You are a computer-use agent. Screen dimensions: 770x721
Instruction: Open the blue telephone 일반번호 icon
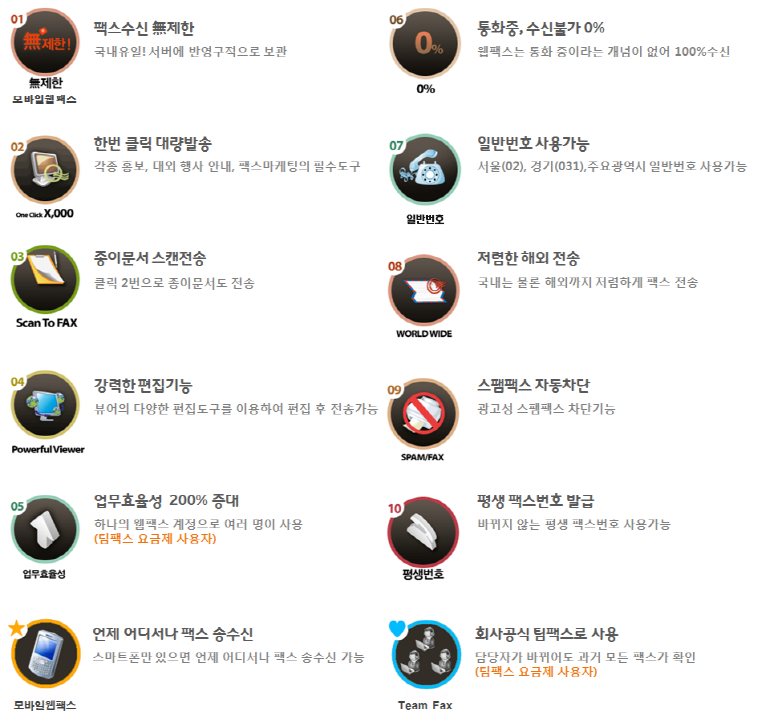click(425, 169)
